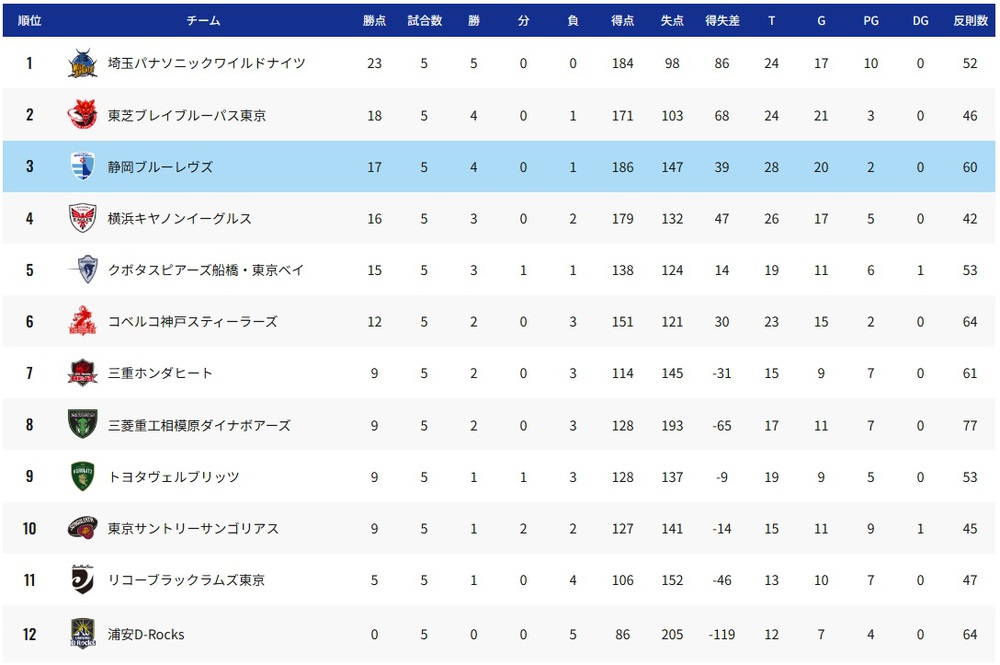The image size is (1000, 665).
Task: Click the Mitsubishi Dynaboars green logo
Action: point(82,425)
